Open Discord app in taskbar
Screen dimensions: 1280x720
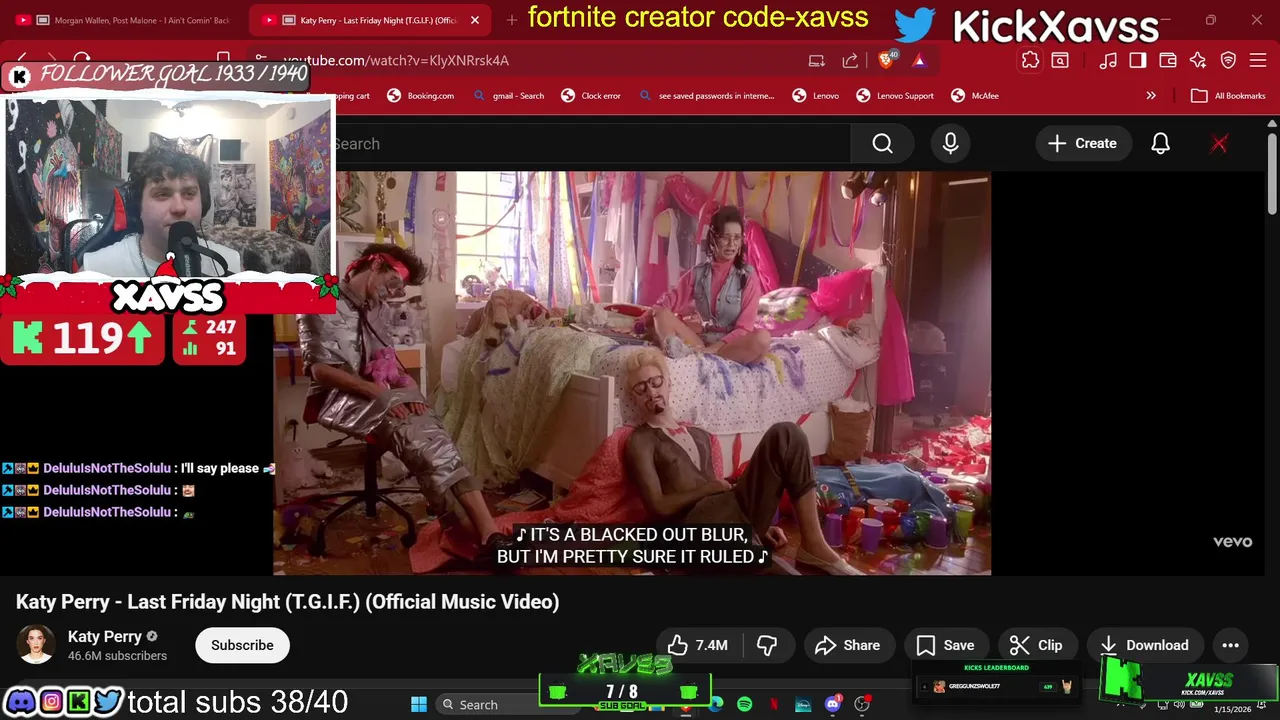click(833, 705)
